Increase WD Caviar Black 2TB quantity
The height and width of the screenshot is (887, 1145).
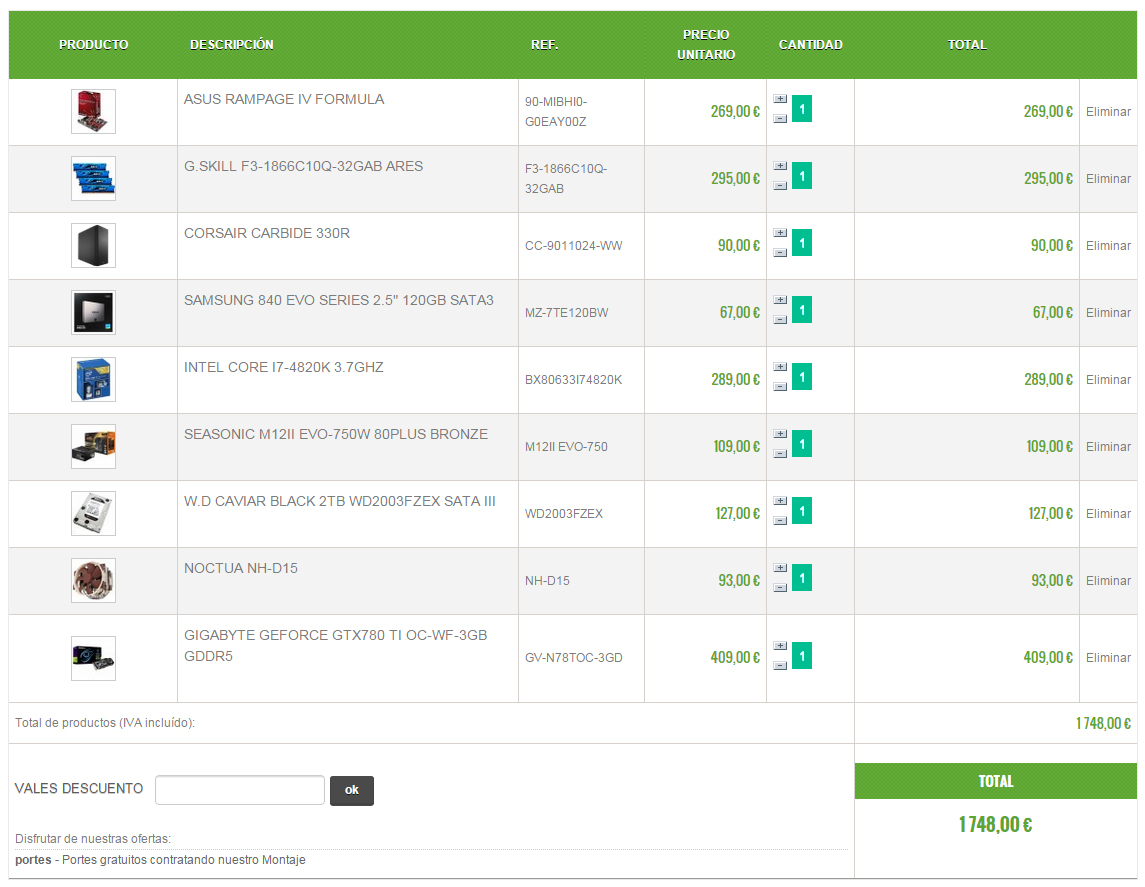click(x=780, y=501)
